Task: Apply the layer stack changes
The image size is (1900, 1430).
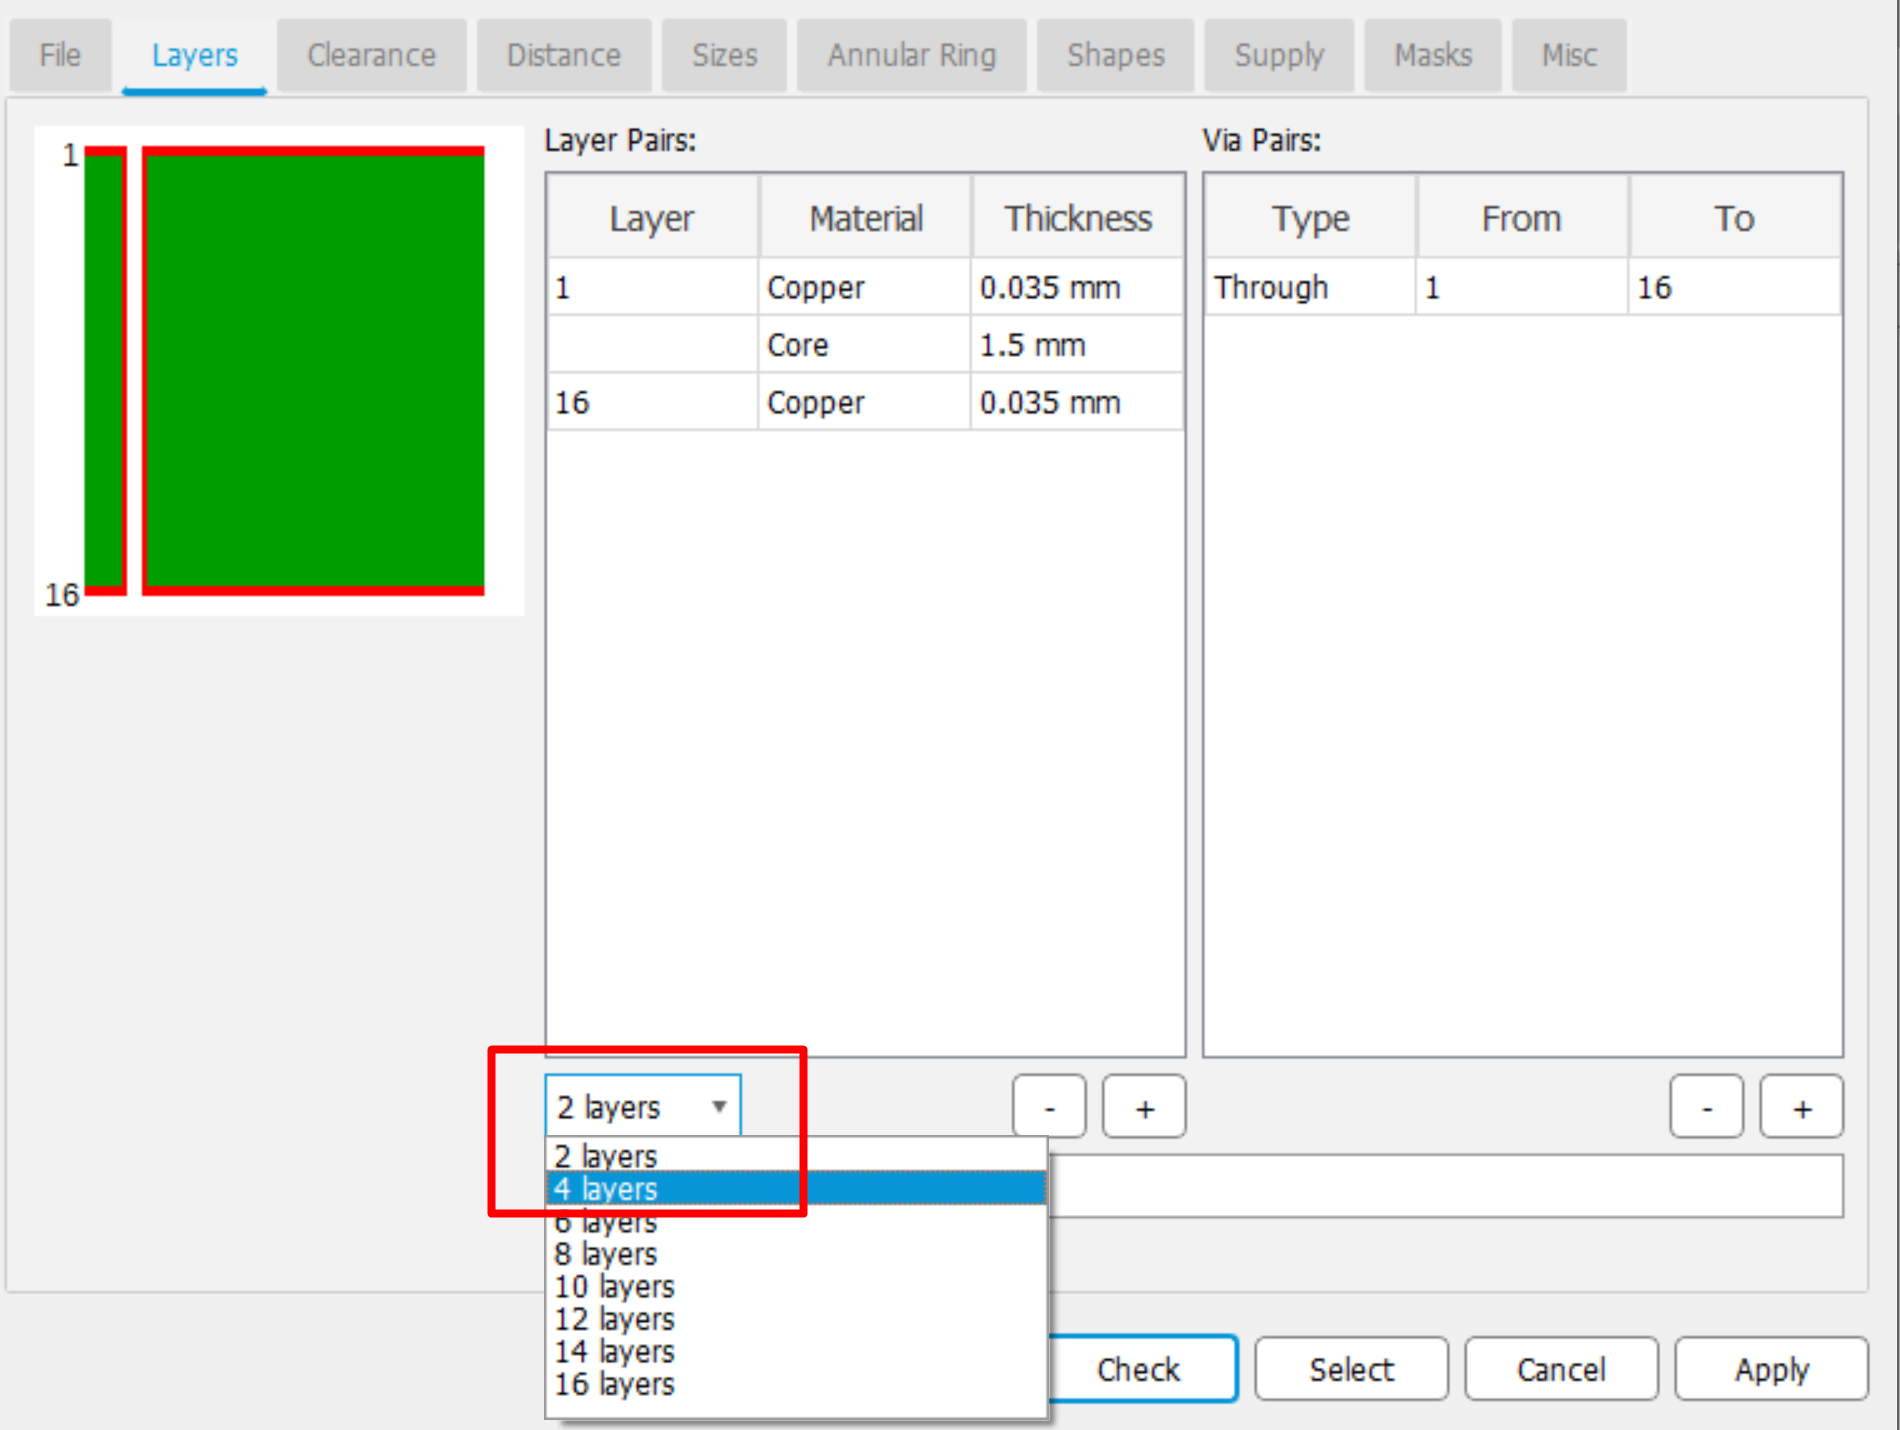Action: pyautogui.click(x=1770, y=1369)
